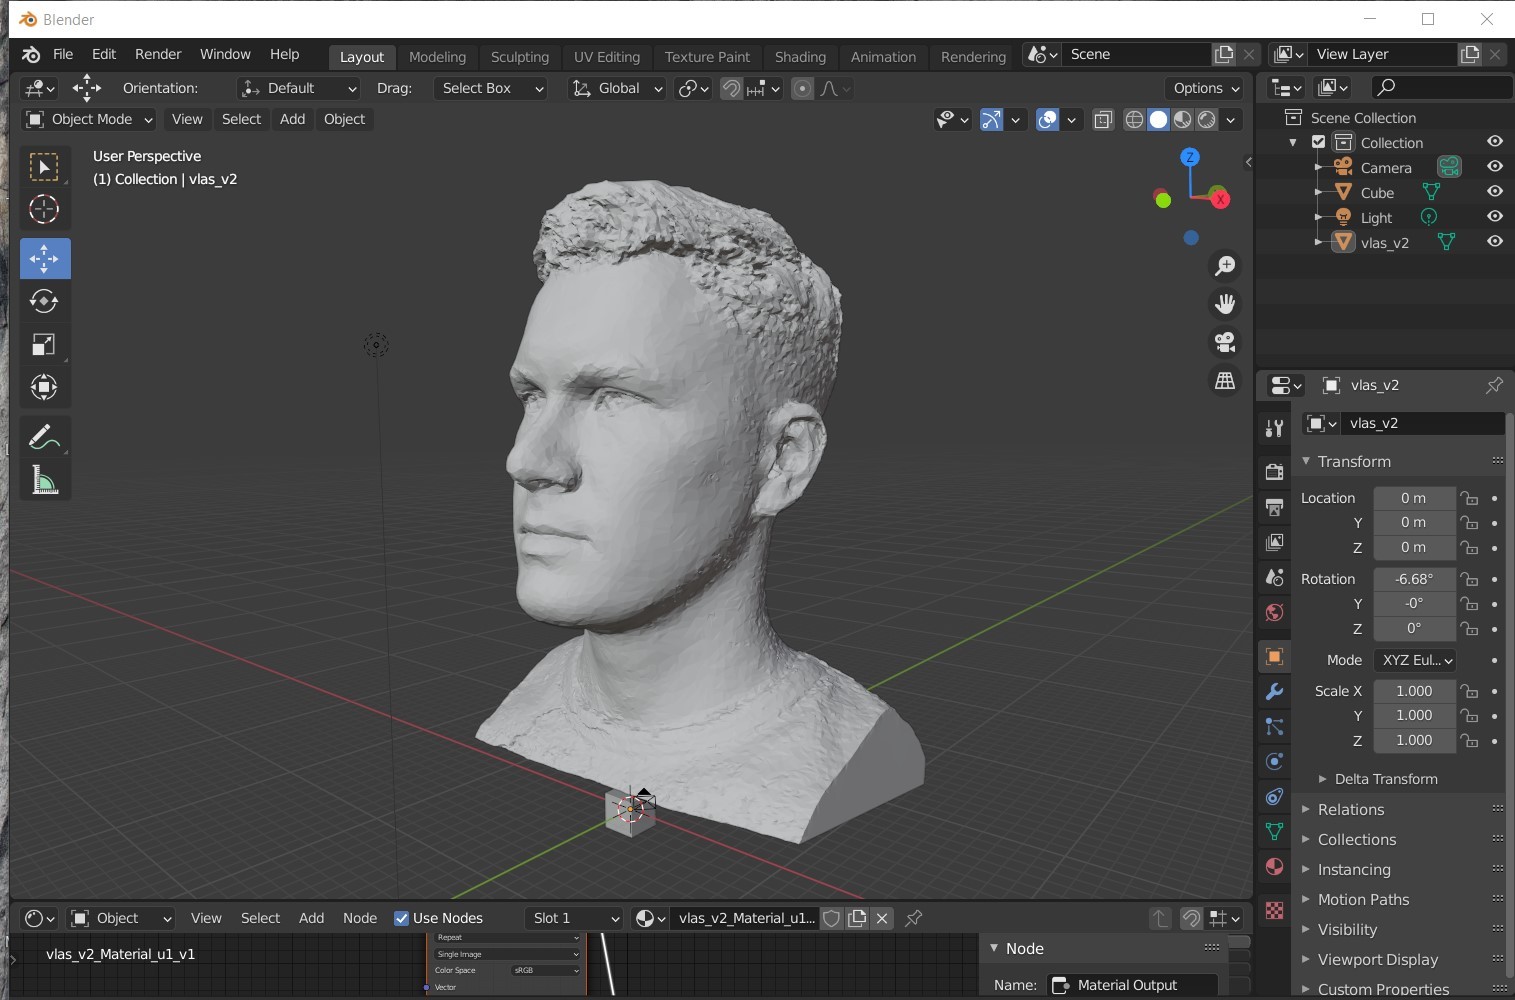Click the Options button in header
Image resolution: width=1515 pixels, height=1000 pixels.
(x=1205, y=88)
